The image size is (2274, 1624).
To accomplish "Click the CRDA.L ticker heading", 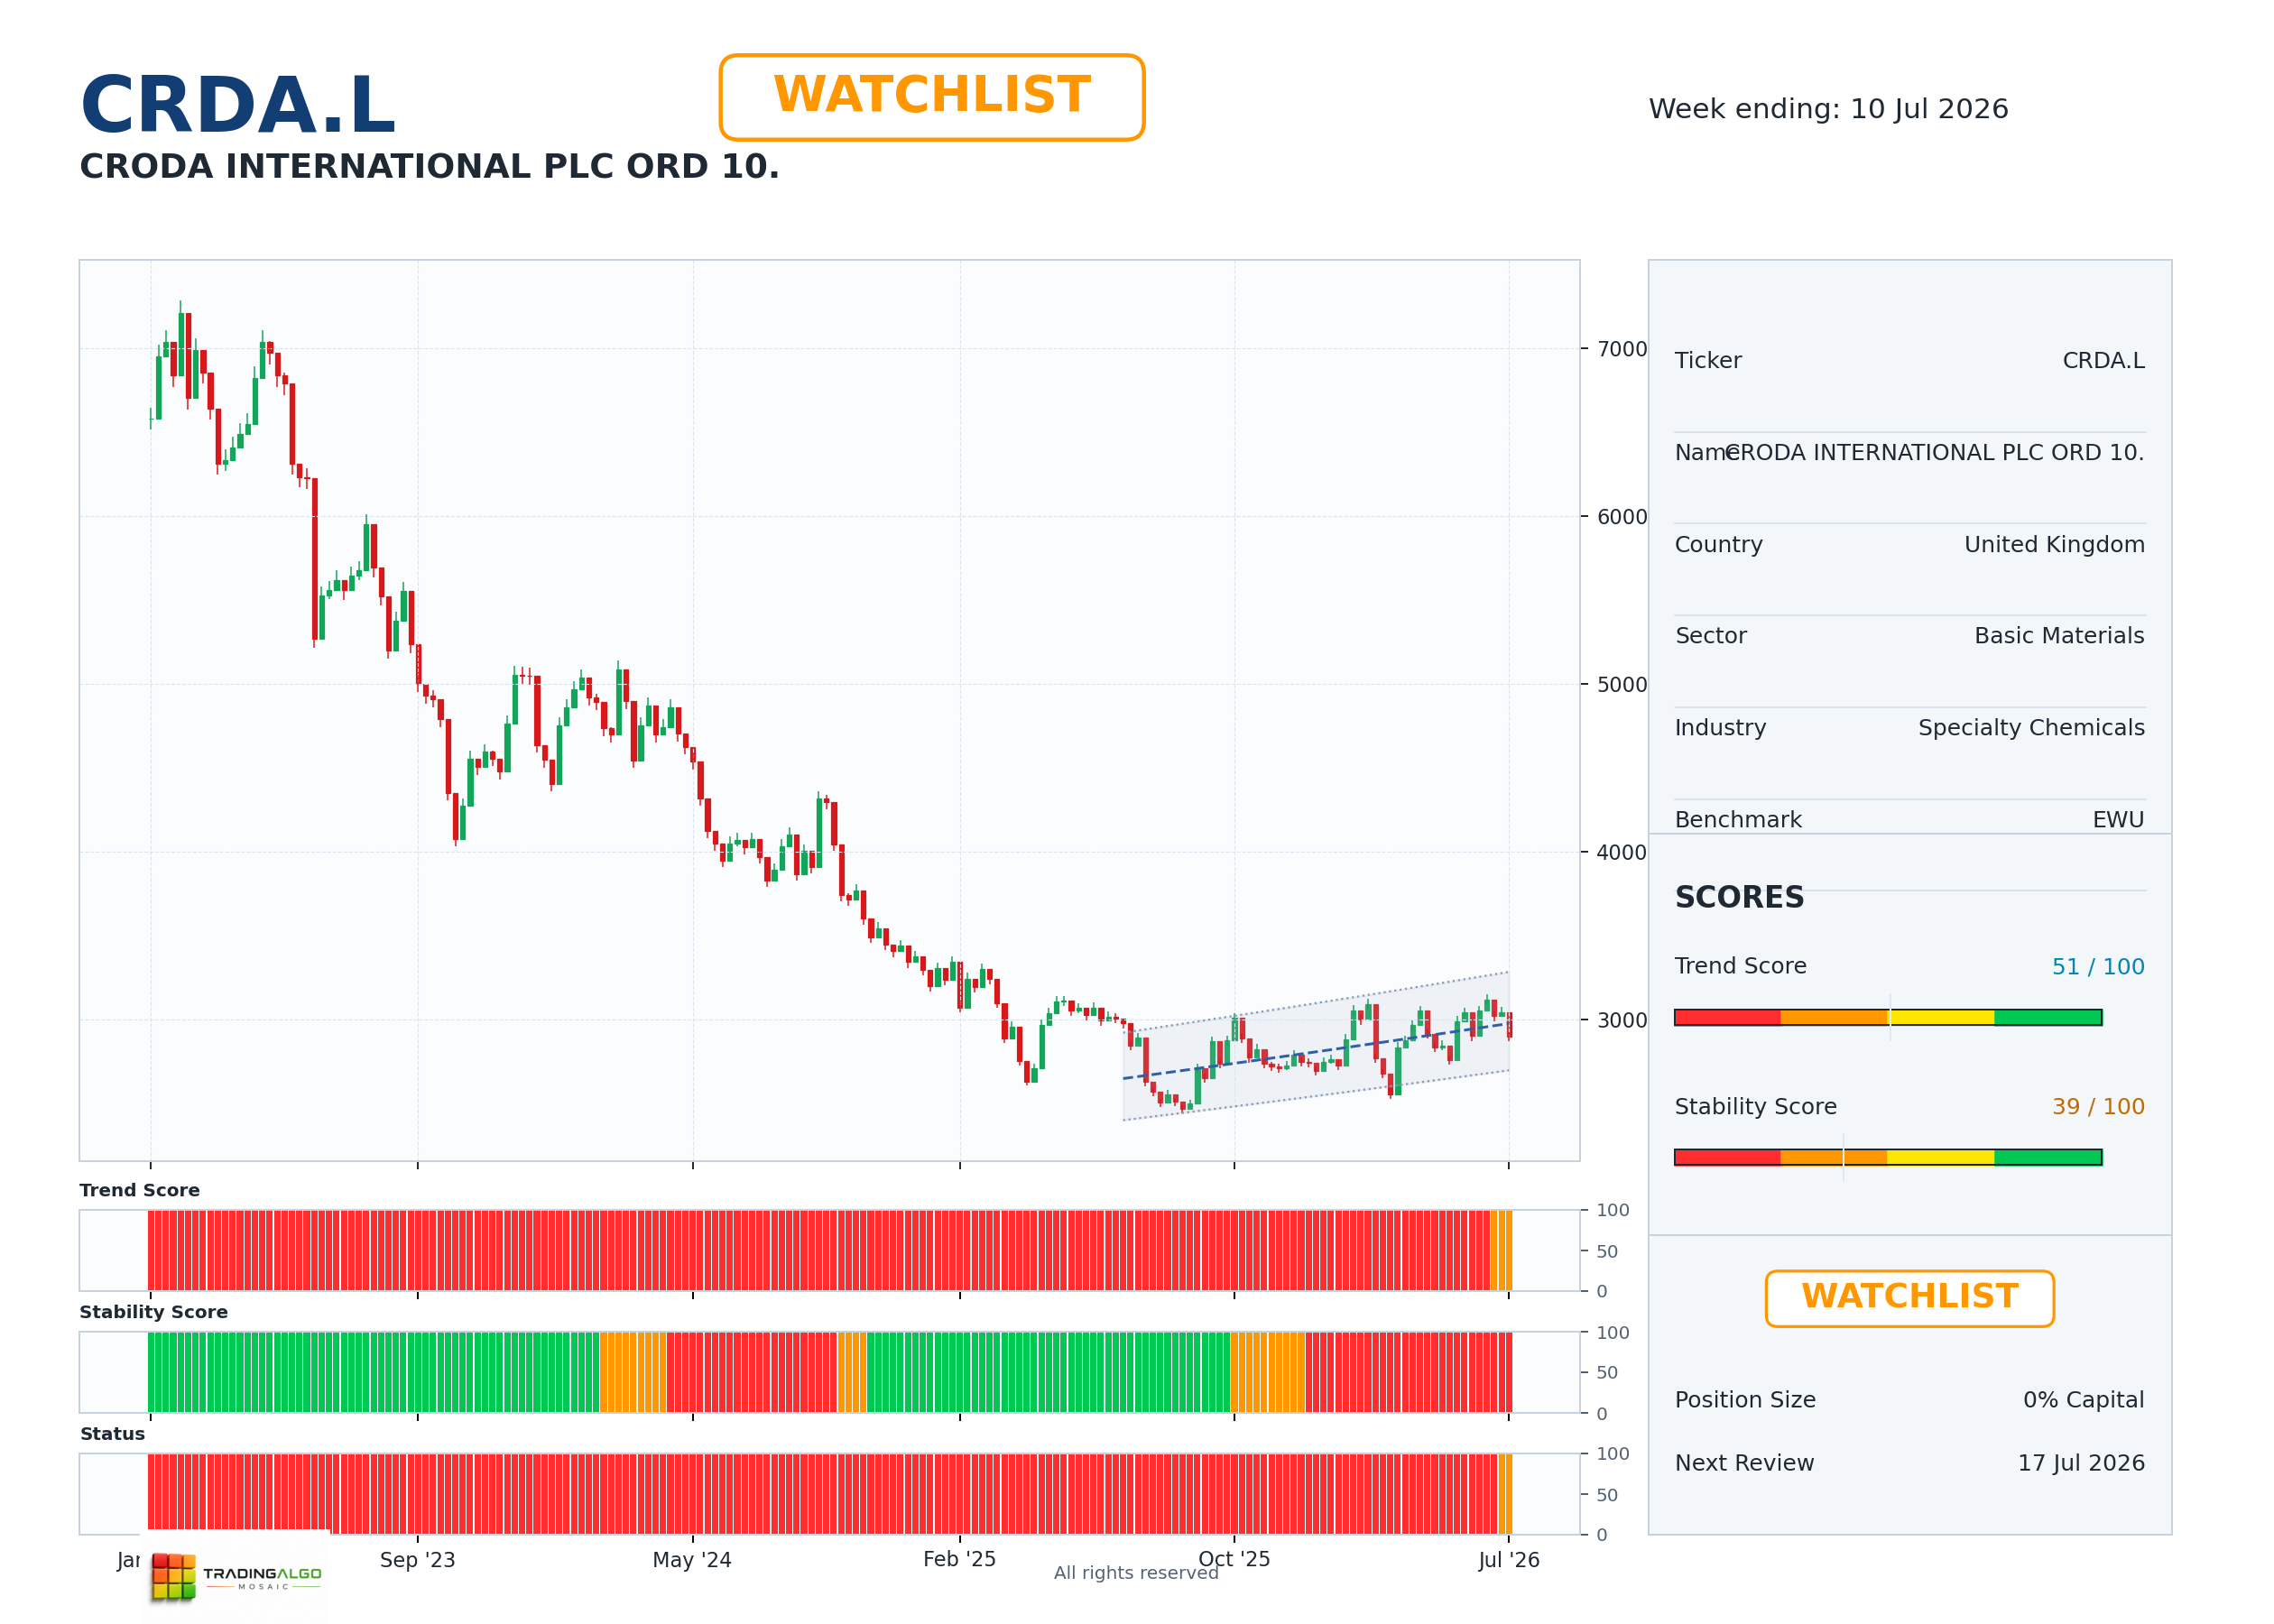I will (x=238, y=105).
